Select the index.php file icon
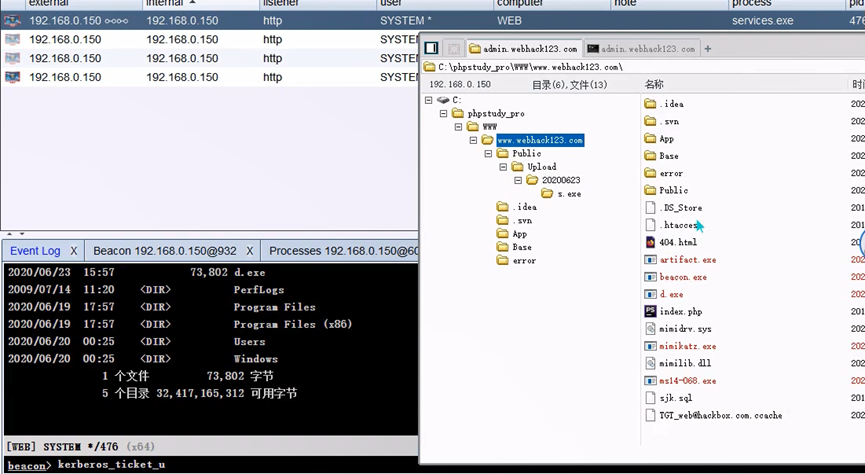865x474 pixels. coord(650,312)
